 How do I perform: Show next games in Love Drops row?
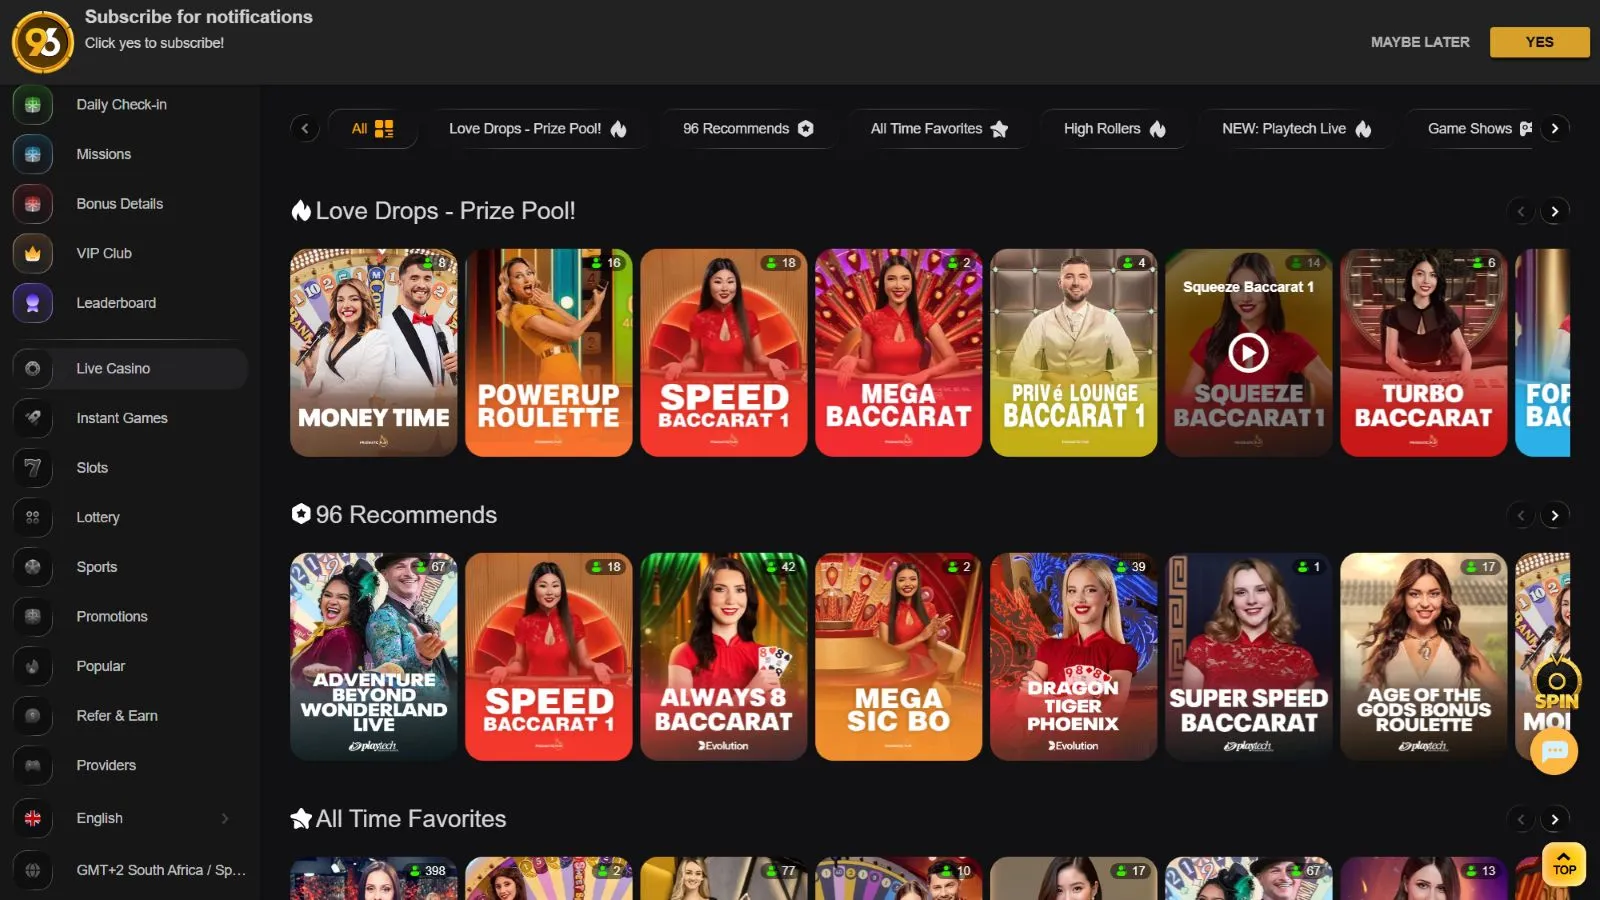pyautogui.click(x=1554, y=211)
